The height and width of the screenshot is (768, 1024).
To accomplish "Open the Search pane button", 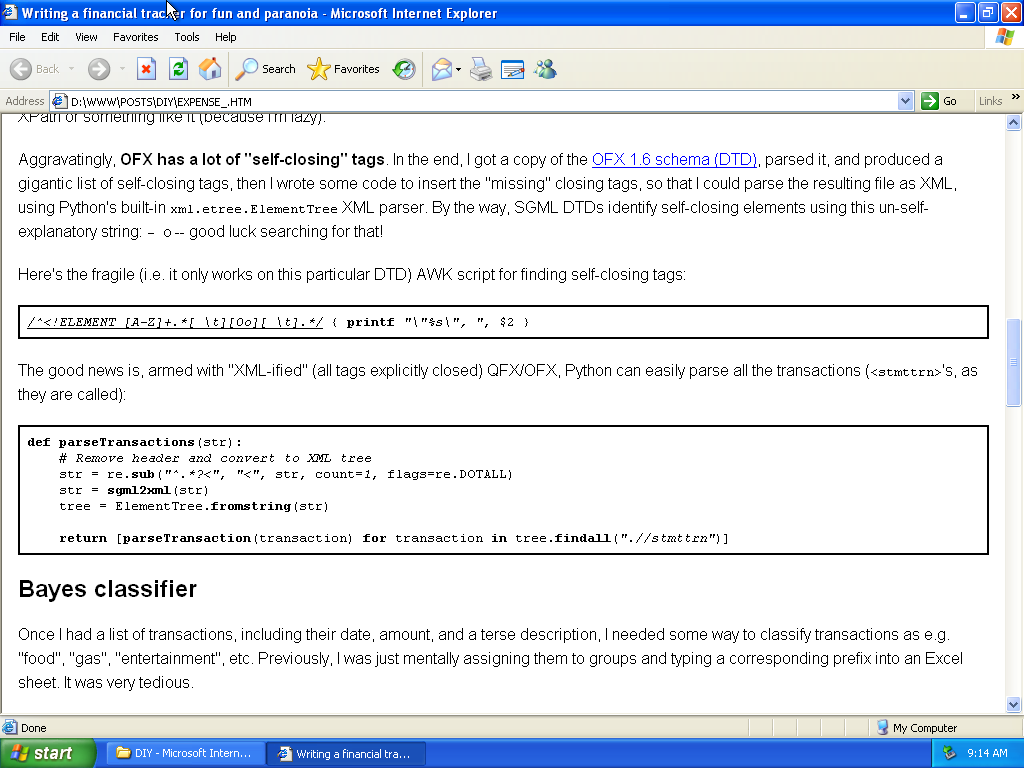I will (x=265, y=69).
